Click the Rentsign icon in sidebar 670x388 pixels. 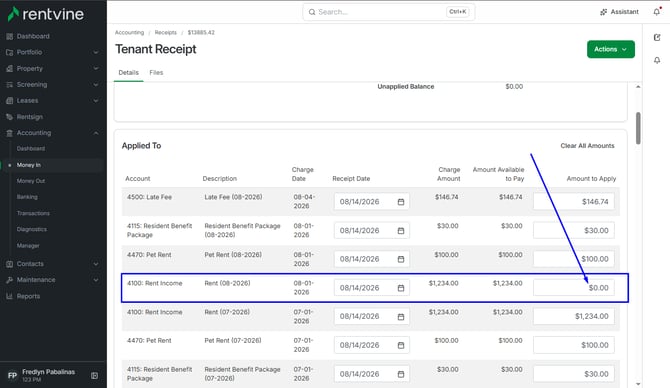(9, 117)
